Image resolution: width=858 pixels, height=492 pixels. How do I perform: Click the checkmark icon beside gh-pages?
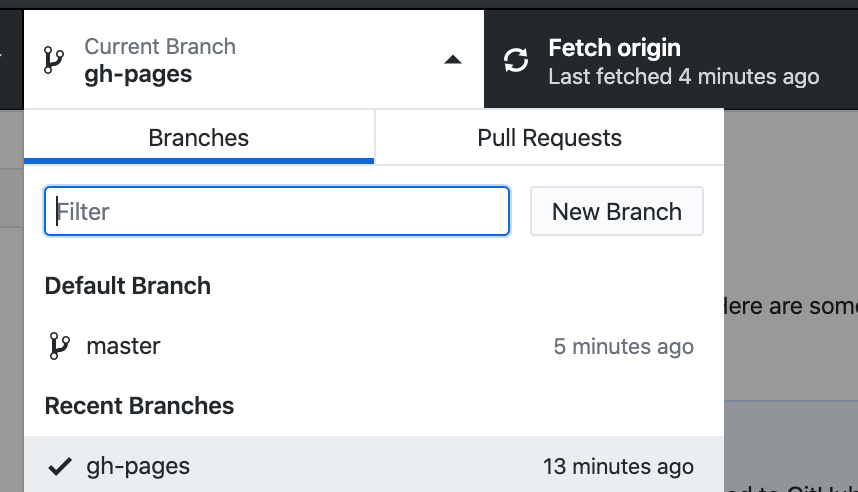coord(60,466)
